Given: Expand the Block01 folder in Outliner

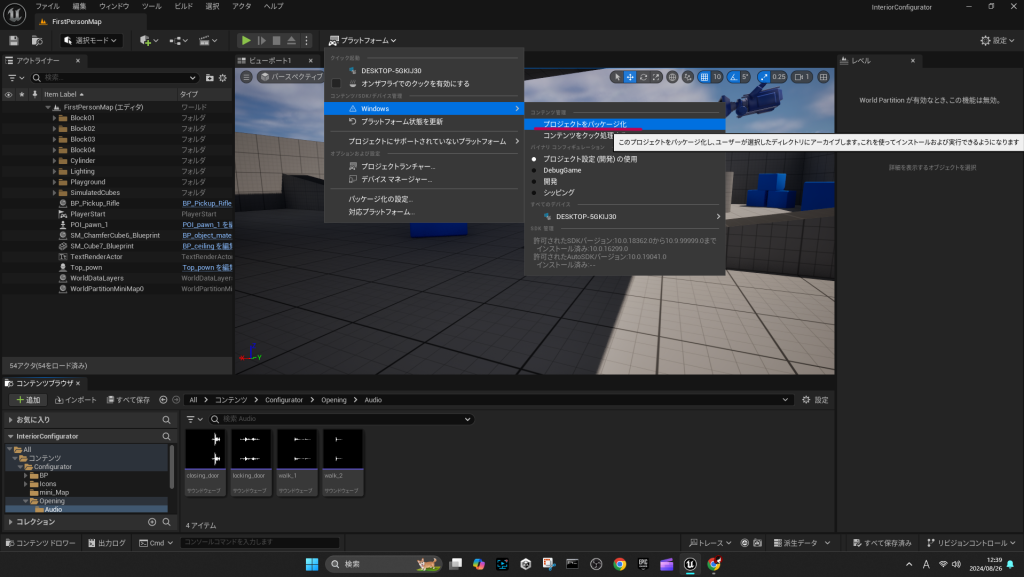Looking at the screenshot, I should point(54,117).
